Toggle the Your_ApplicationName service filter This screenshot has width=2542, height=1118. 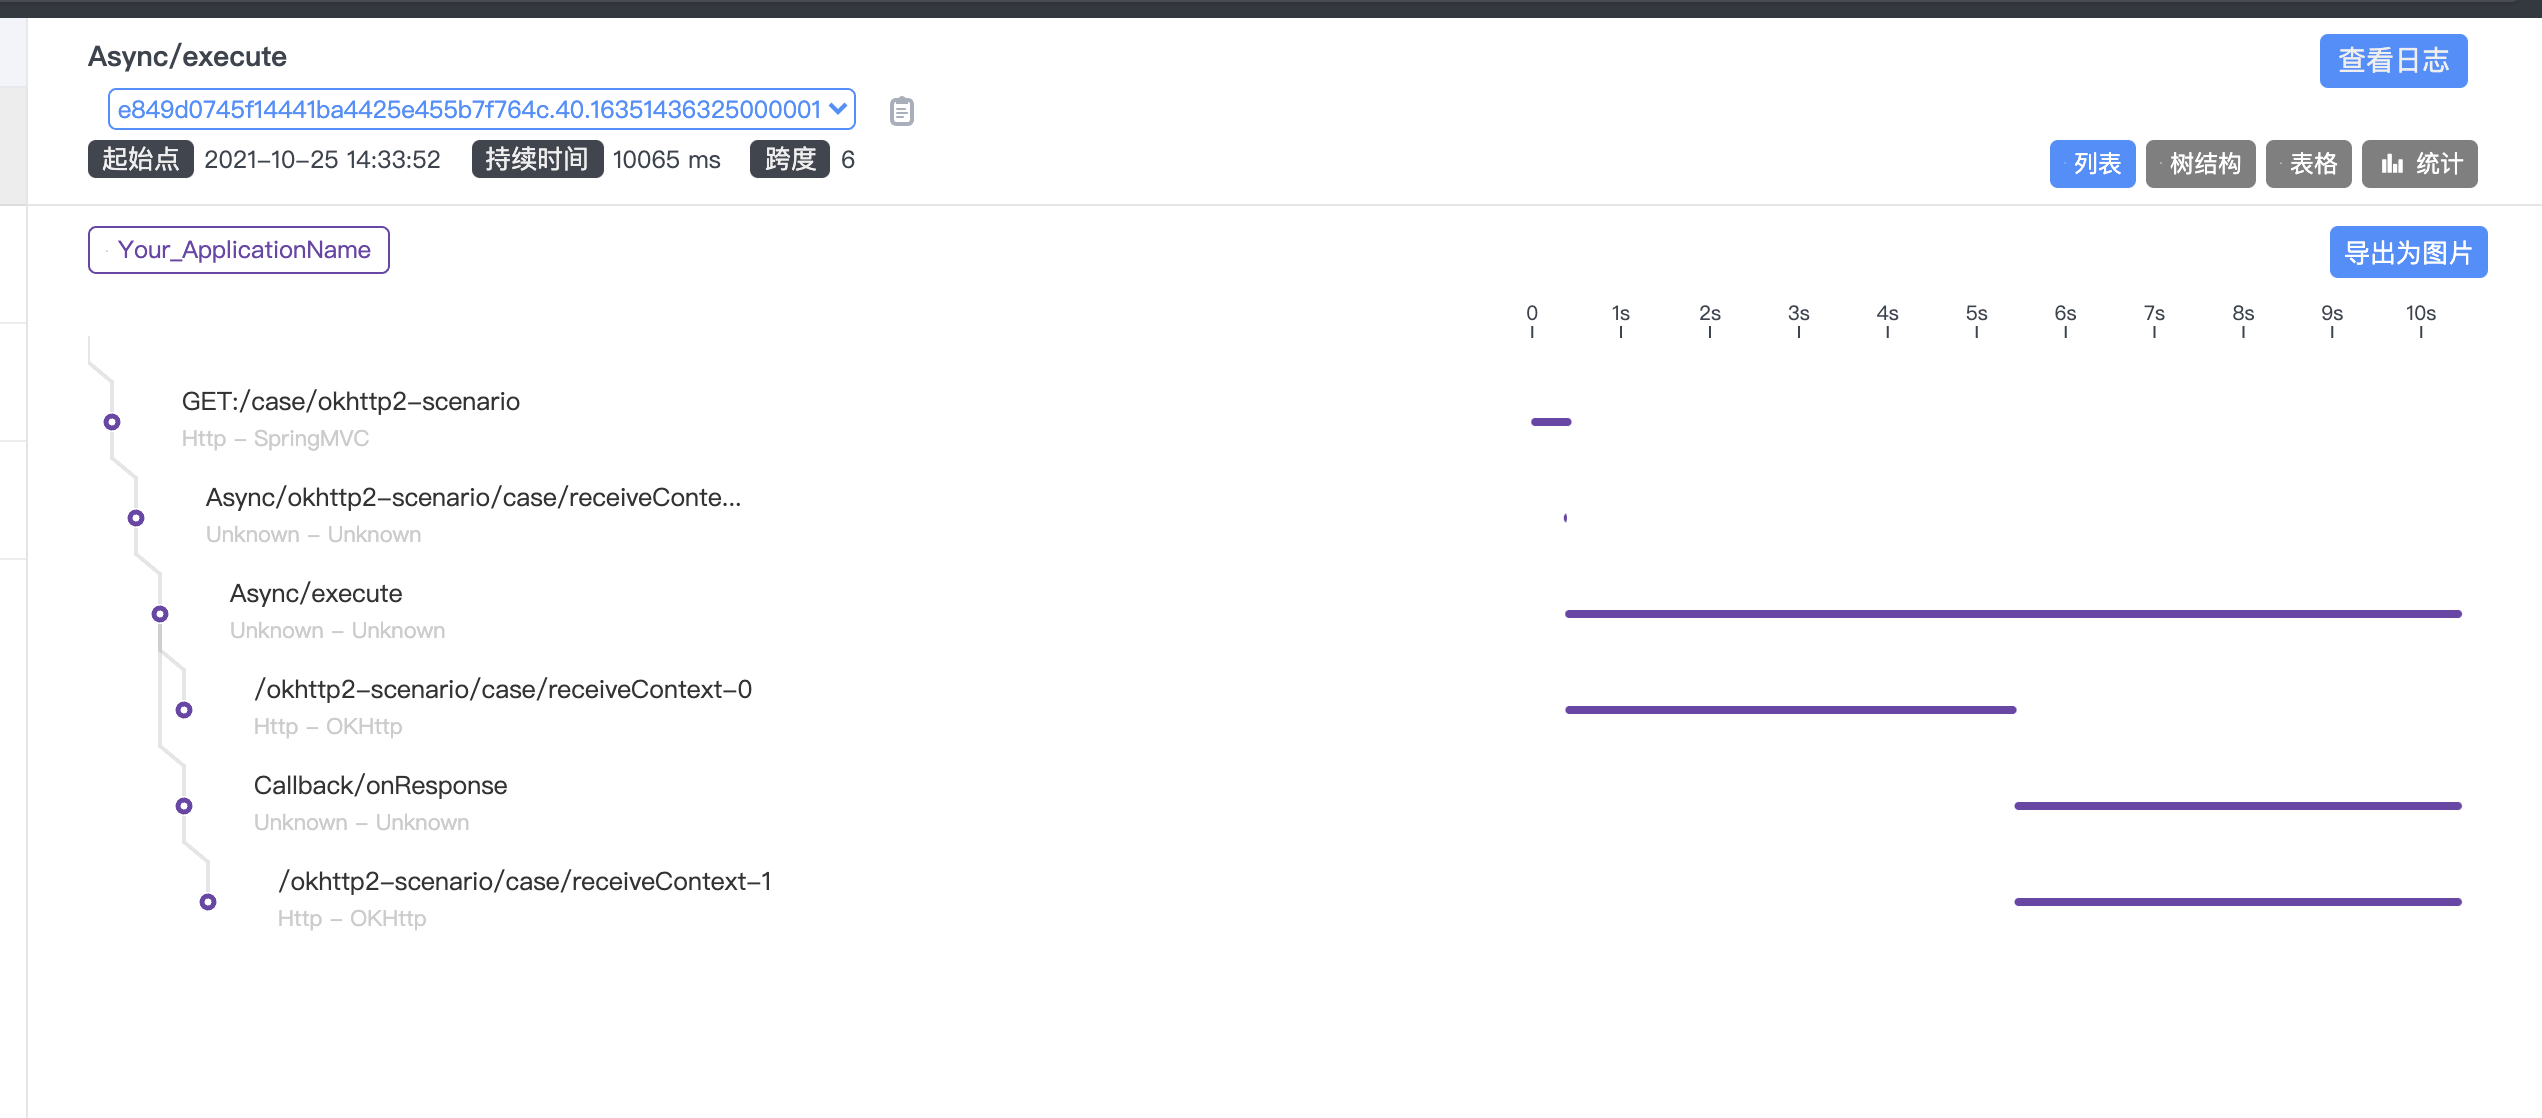click(x=239, y=250)
